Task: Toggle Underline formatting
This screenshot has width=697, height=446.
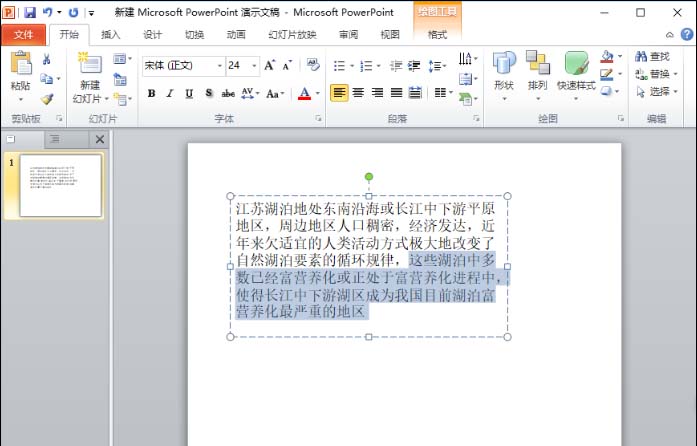Action: coord(189,93)
